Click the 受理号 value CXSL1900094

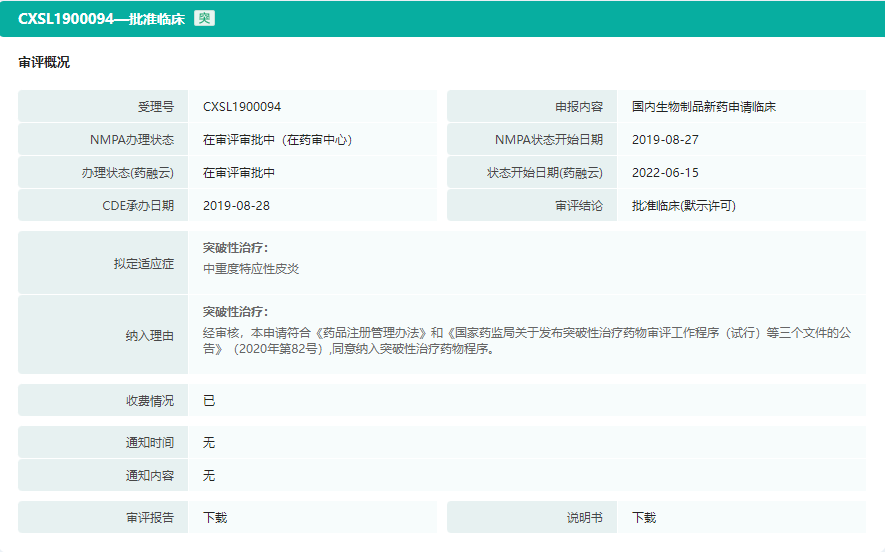point(242,107)
